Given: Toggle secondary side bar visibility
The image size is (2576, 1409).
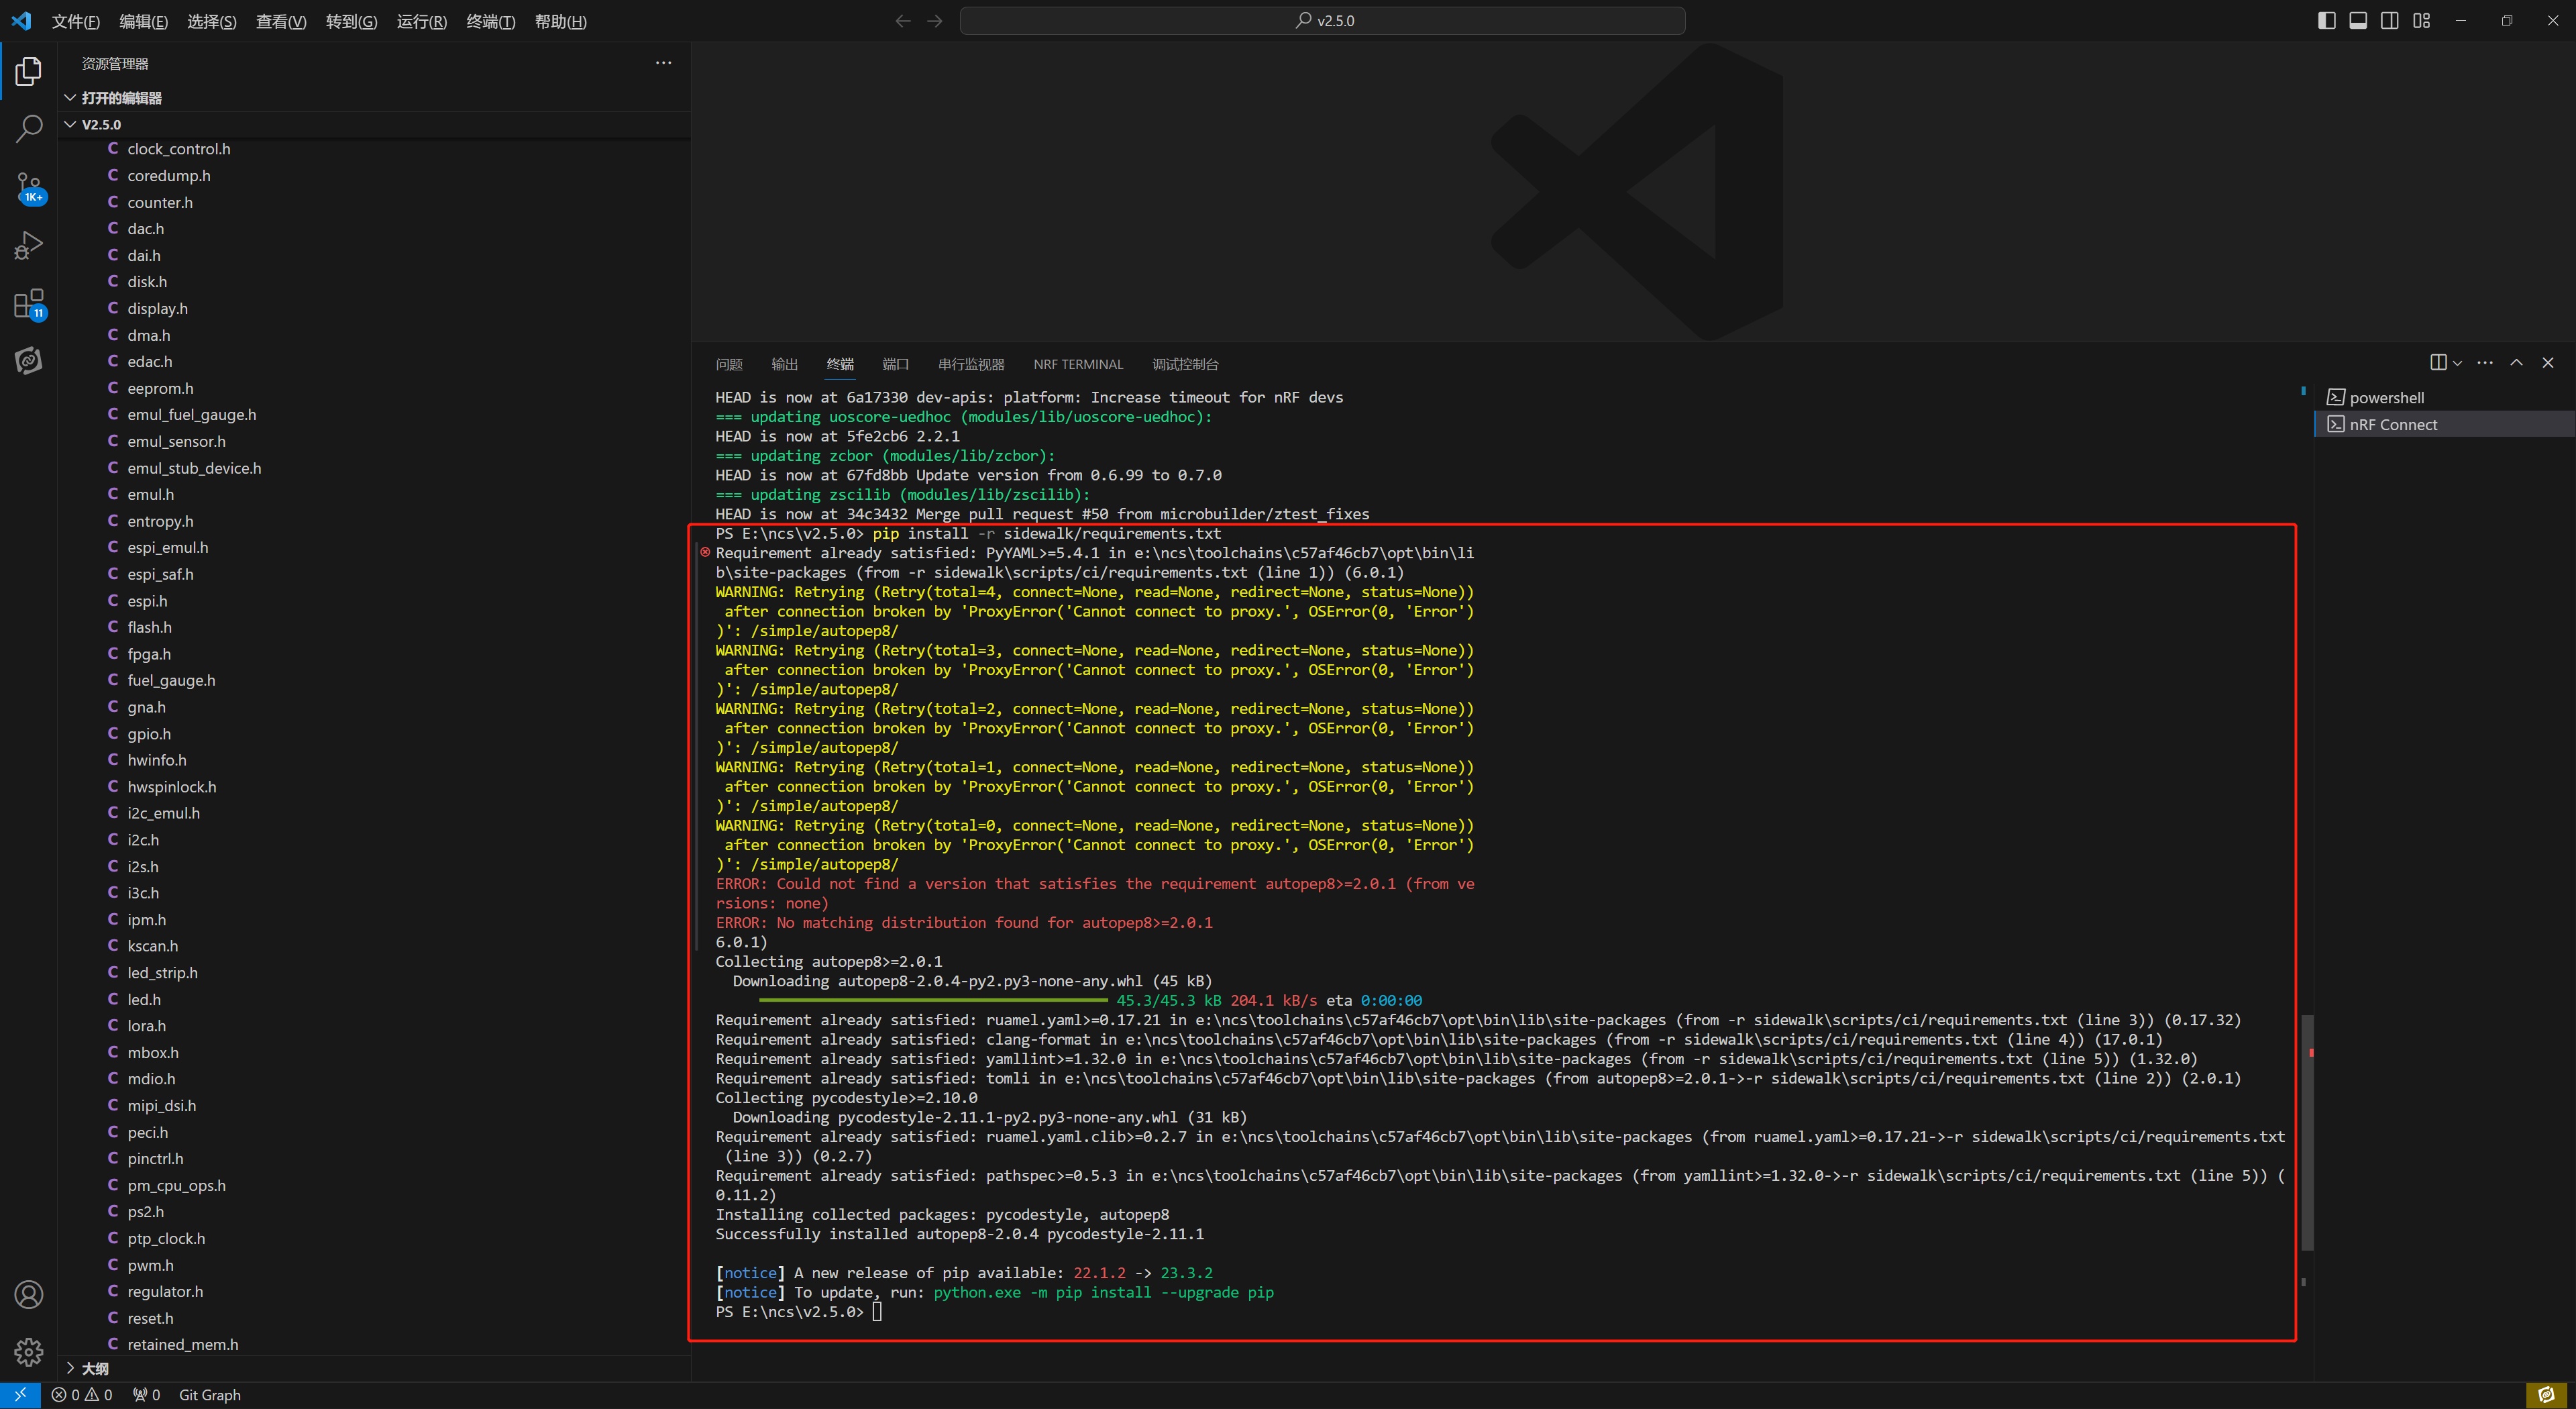Looking at the screenshot, I should [x=2390, y=21].
